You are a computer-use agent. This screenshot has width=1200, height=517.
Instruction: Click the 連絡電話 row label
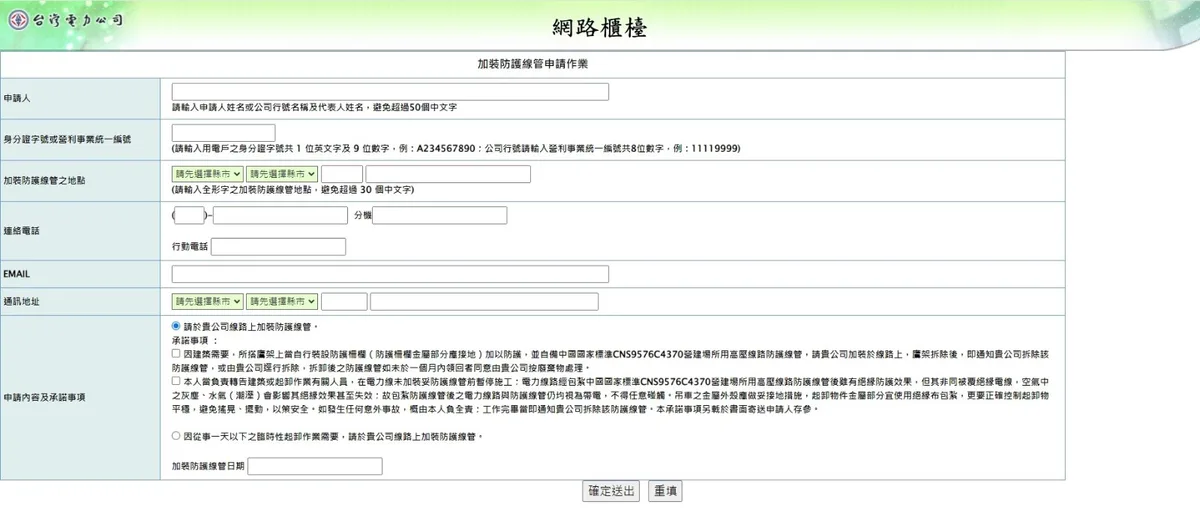click(x=21, y=231)
